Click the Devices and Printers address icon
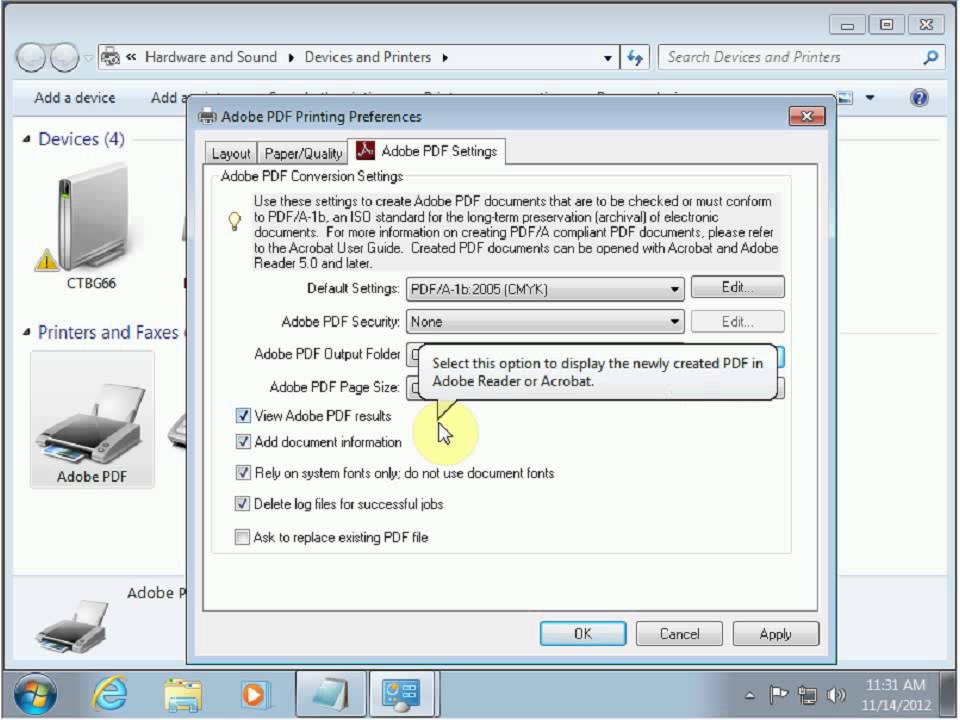960x720 pixels. 110,57
